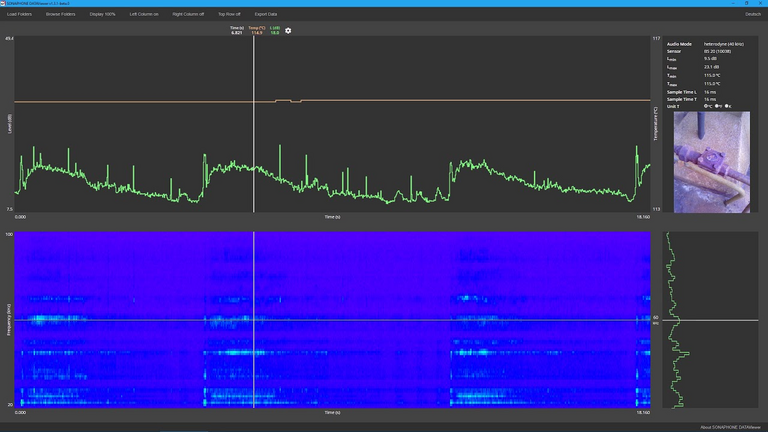Image resolution: width=768 pixels, height=432 pixels.
Task: Click the valve photo thumbnail
Action: [711, 162]
